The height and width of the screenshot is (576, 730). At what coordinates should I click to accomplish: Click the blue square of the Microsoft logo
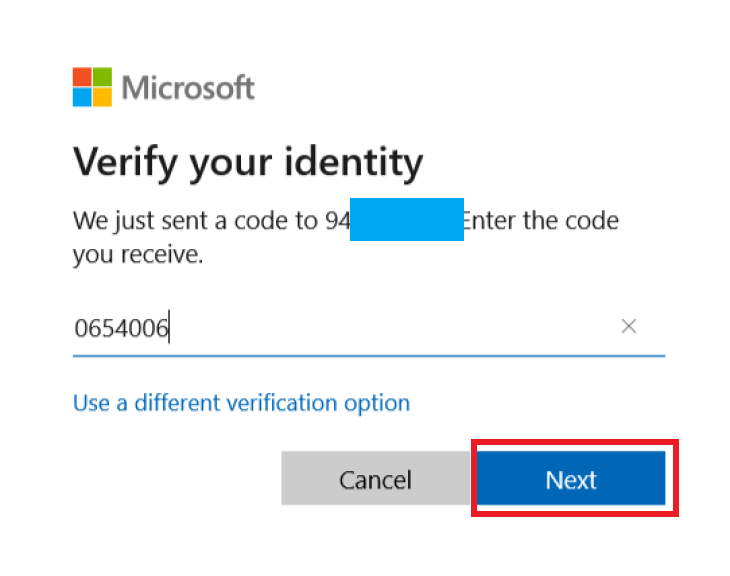(x=82, y=97)
